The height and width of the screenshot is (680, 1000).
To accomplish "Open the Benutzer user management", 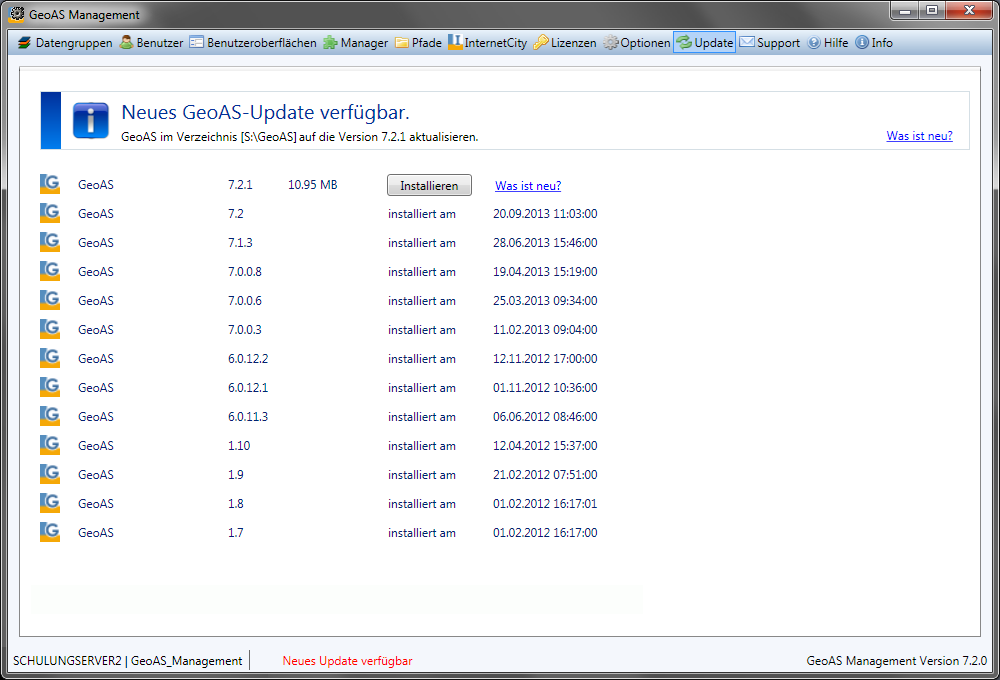I will pyautogui.click(x=152, y=43).
